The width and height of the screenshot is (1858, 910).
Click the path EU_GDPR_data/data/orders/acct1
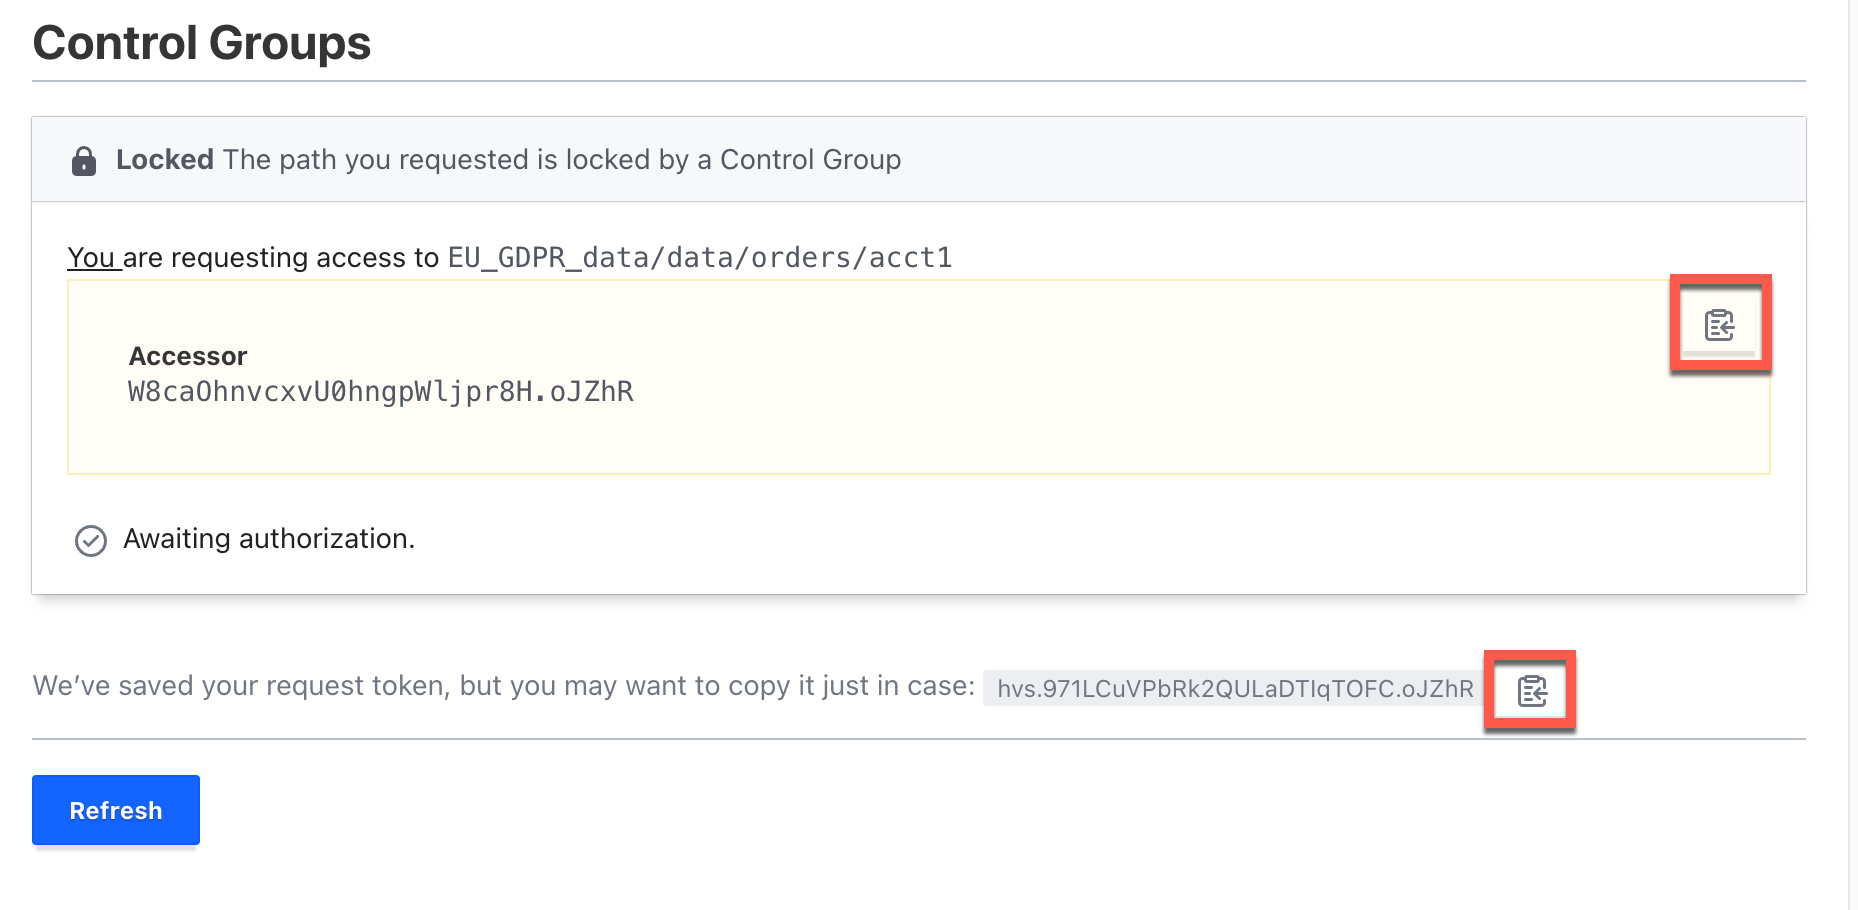(x=700, y=257)
